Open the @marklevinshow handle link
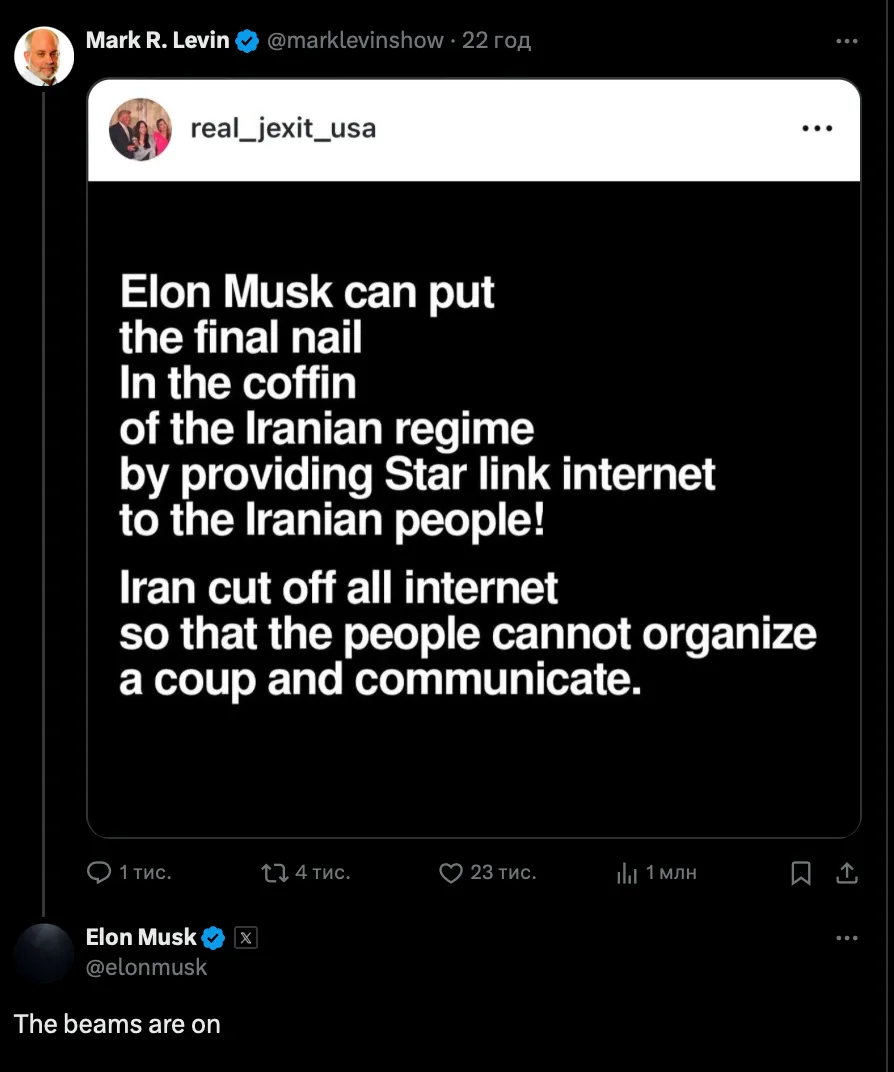Screen dimensions: 894x1072 355,41
